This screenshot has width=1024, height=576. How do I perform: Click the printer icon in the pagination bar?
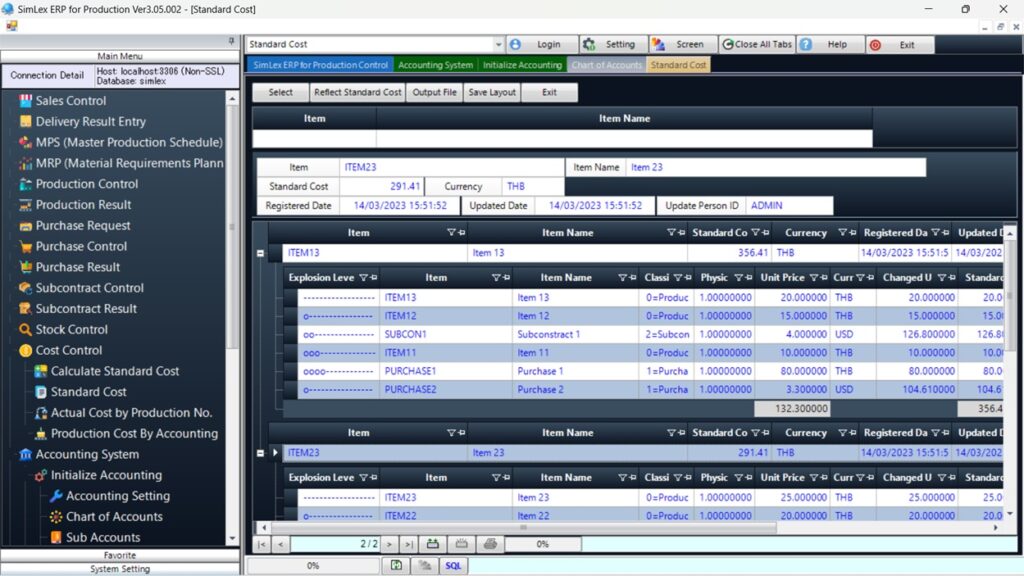(488, 544)
